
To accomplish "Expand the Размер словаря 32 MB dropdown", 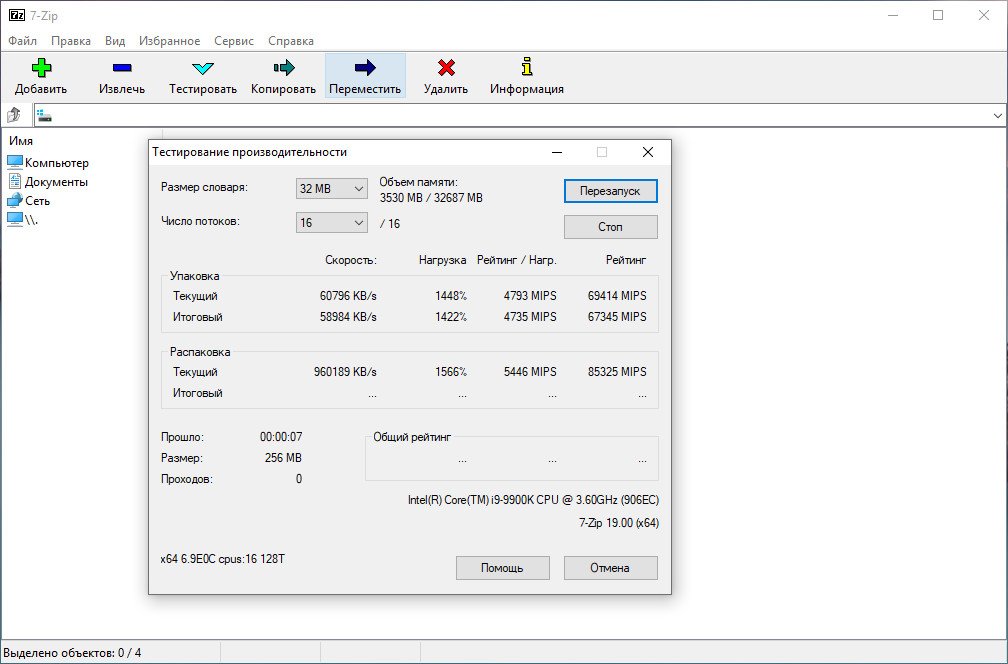I will click(332, 188).
